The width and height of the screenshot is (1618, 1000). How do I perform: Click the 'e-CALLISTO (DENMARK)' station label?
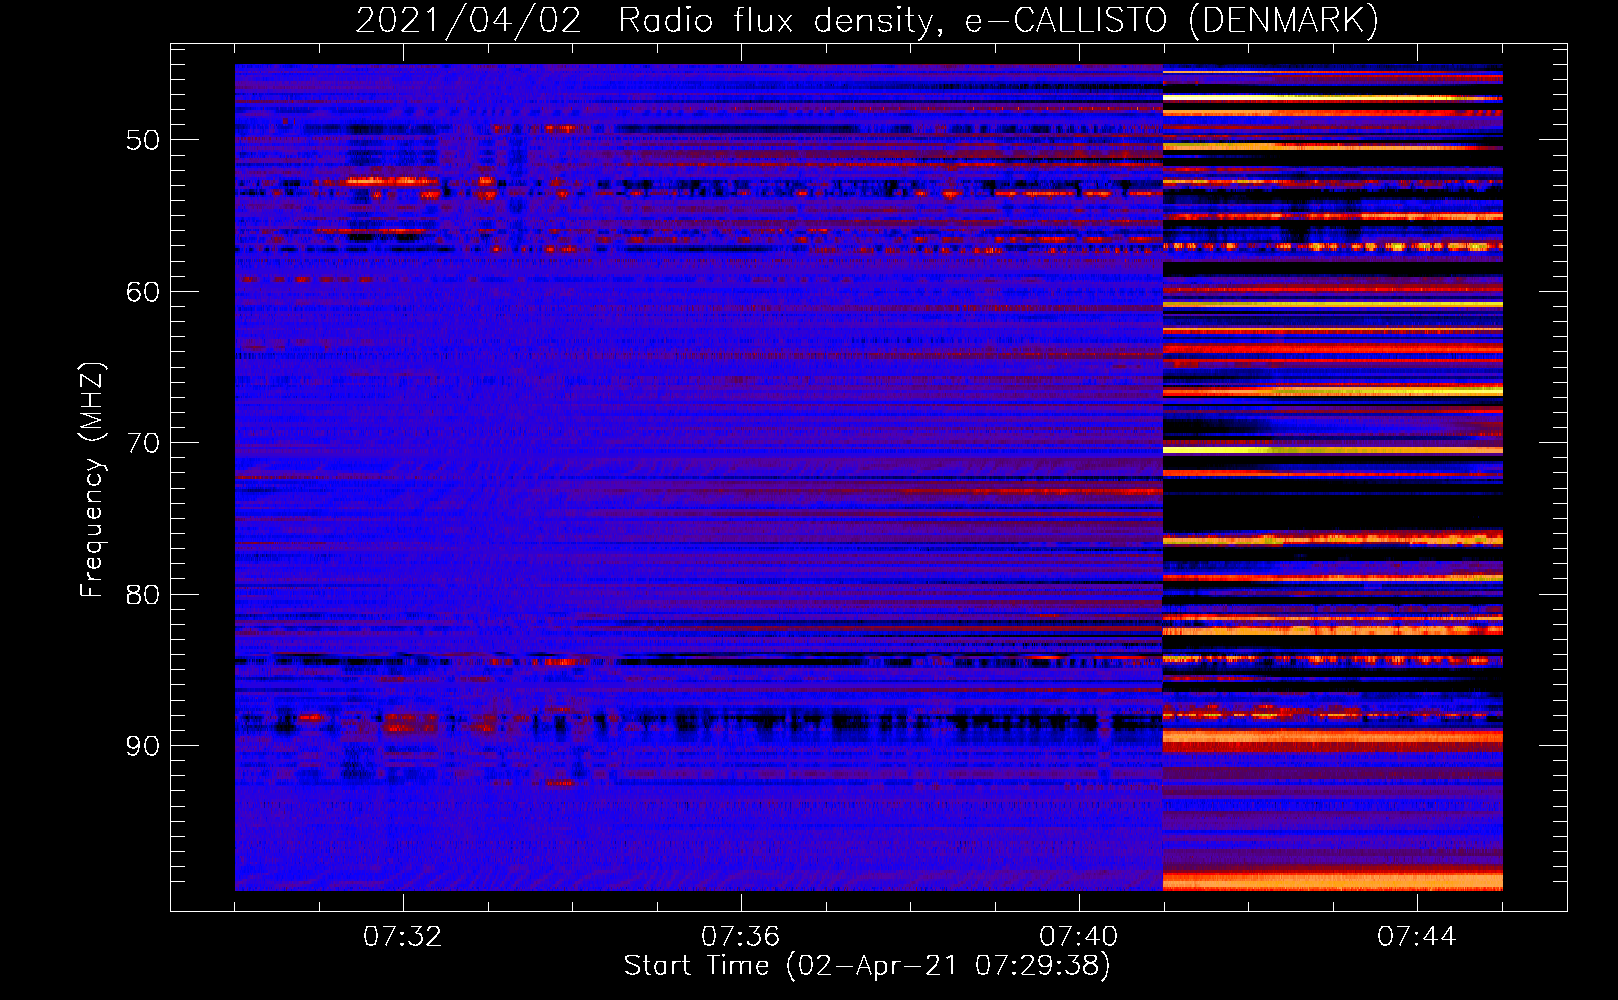click(x=1171, y=20)
